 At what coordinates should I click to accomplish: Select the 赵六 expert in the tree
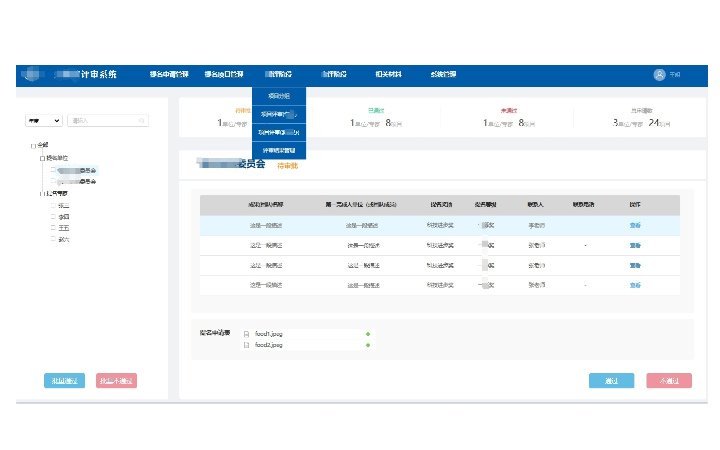[64, 239]
